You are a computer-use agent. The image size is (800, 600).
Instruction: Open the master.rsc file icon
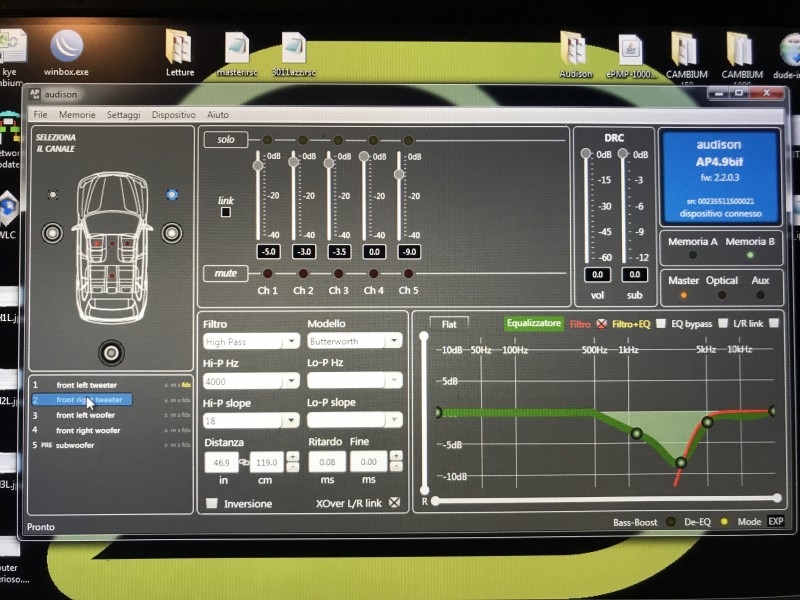237,55
